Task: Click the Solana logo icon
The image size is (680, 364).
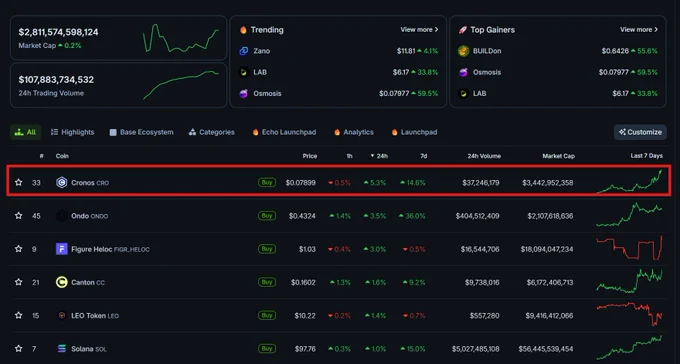Action: point(62,348)
